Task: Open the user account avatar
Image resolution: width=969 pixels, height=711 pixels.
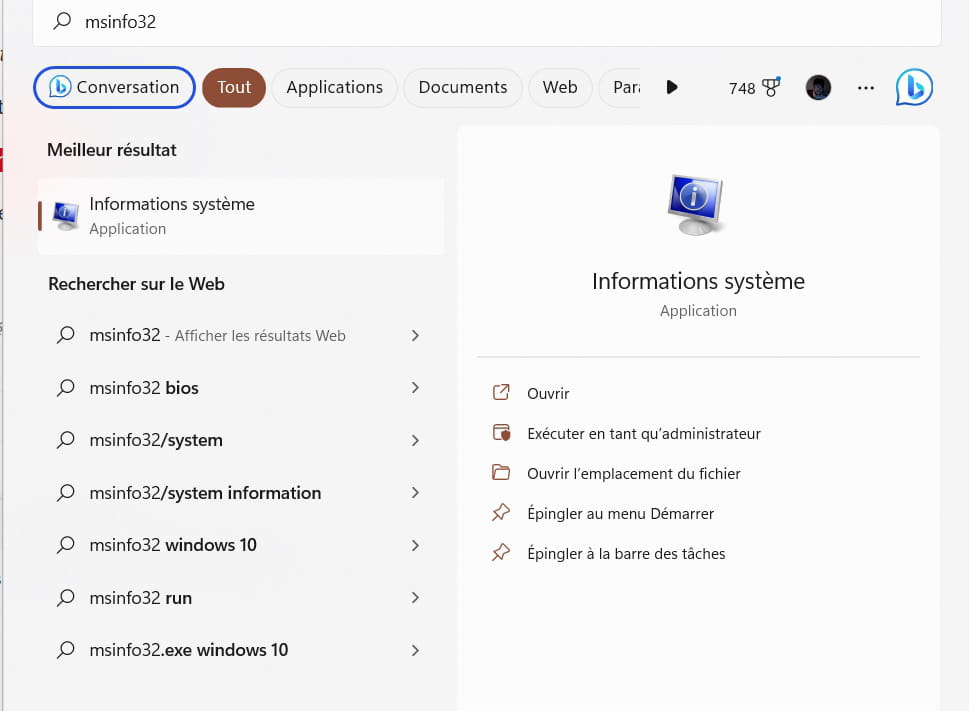Action: click(x=818, y=88)
